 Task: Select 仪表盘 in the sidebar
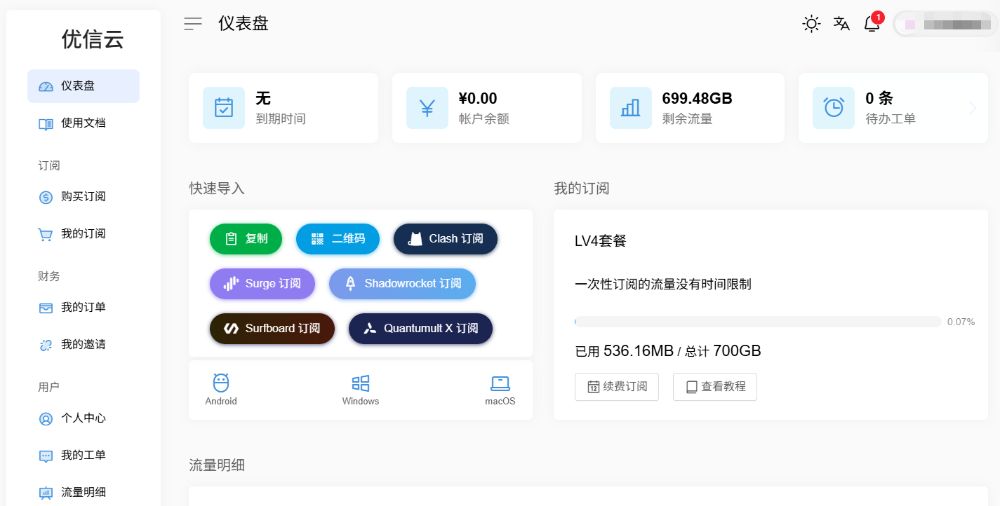pos(84,86)
